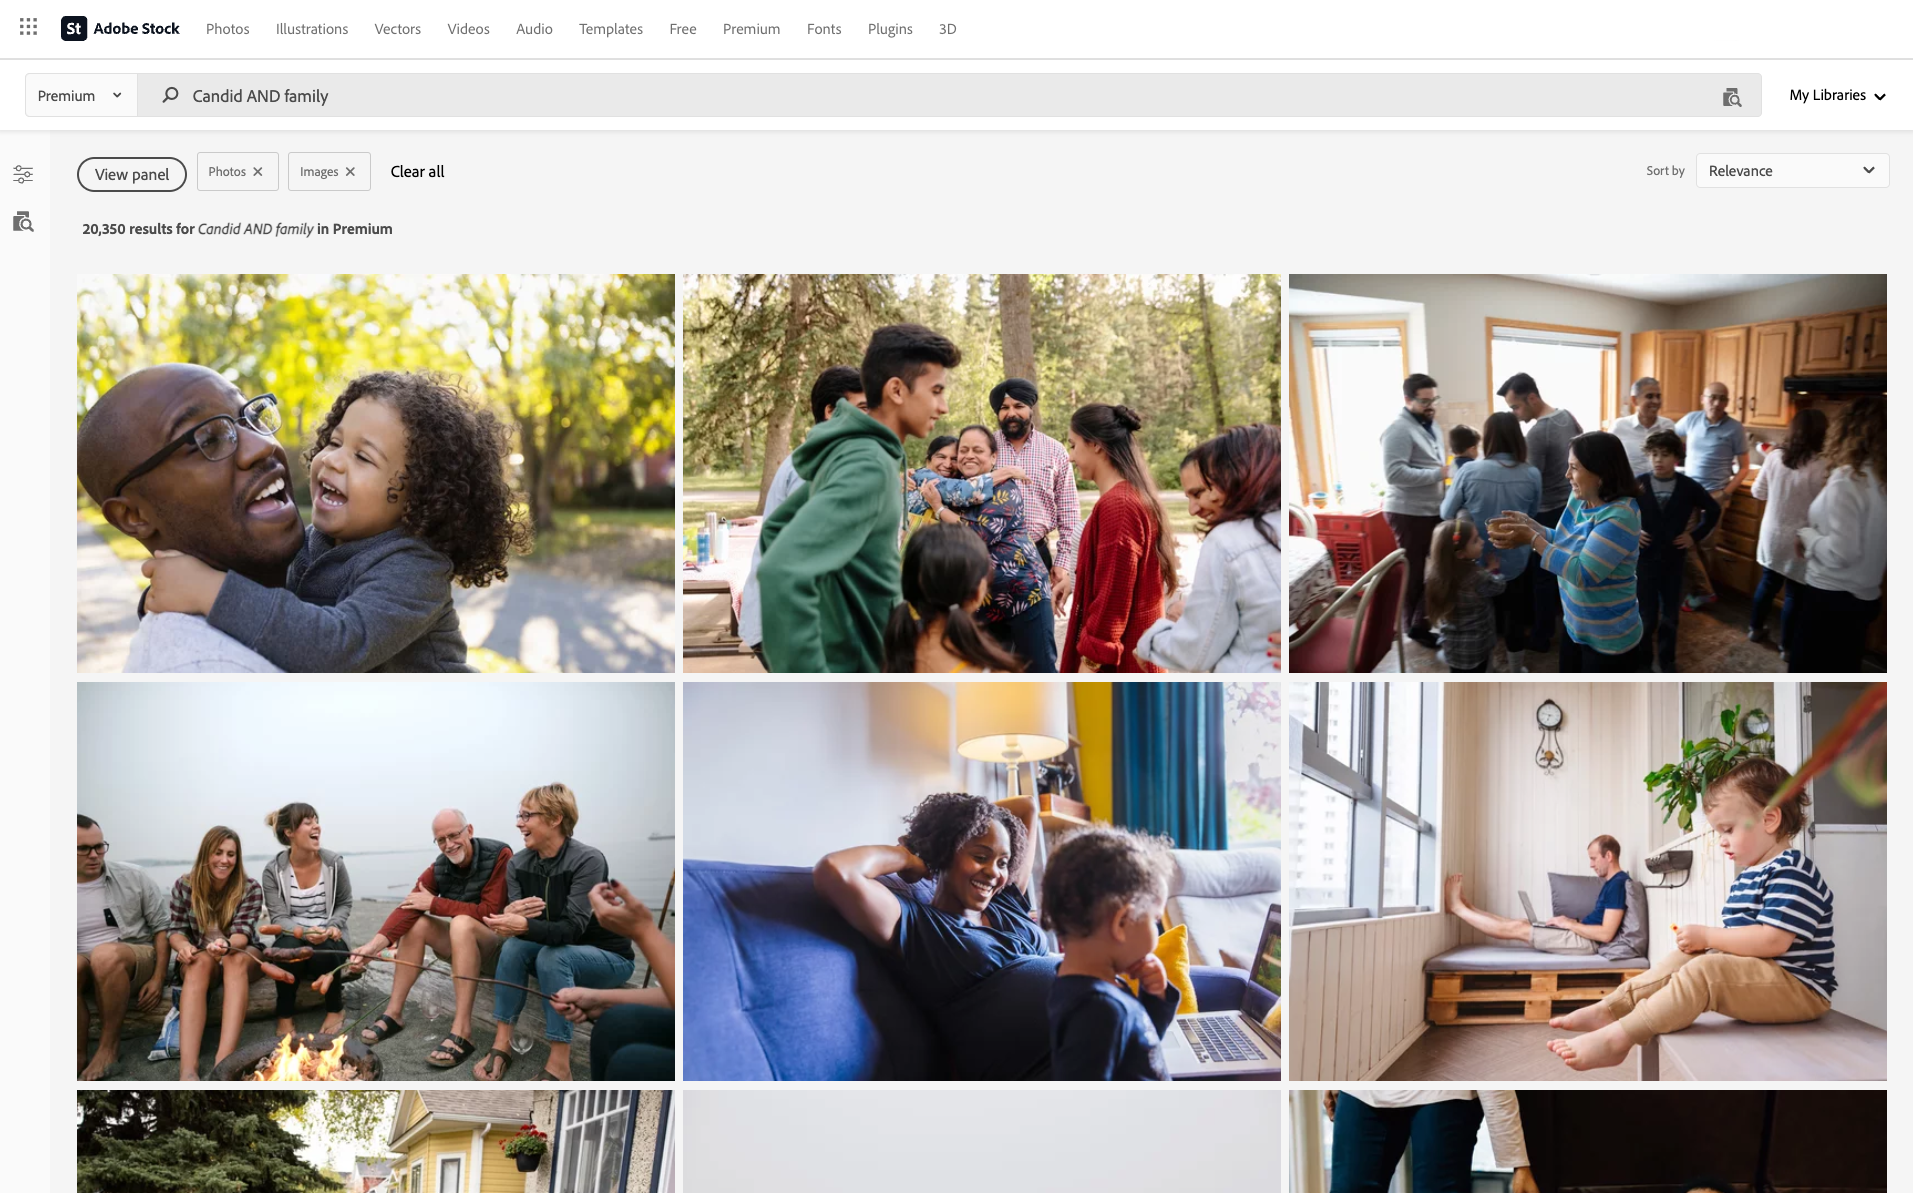
Task: Expand the My Libraries menu
Action: (x=1837, y=96)
